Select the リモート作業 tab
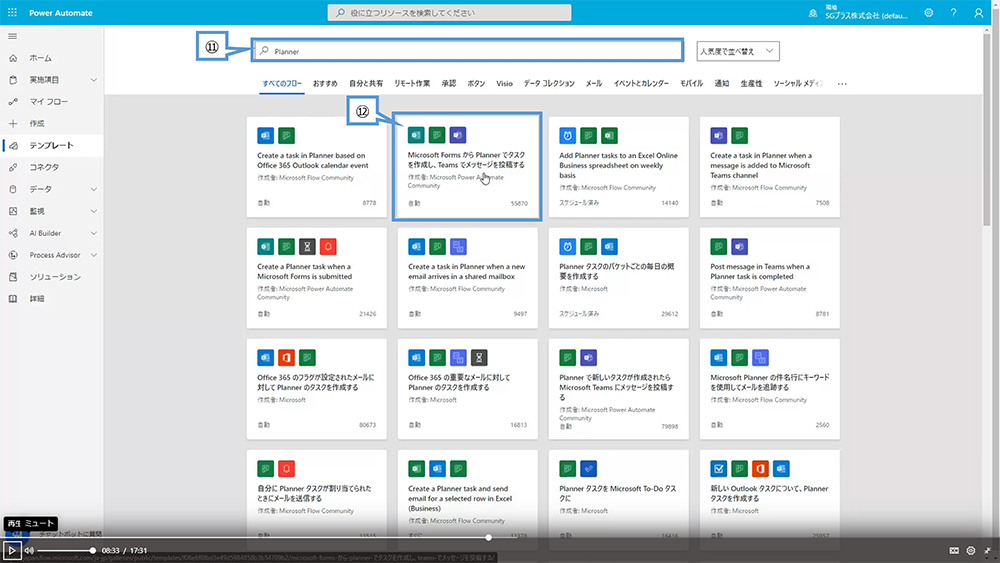This screenshot has width=1000, height=563. 412,84
